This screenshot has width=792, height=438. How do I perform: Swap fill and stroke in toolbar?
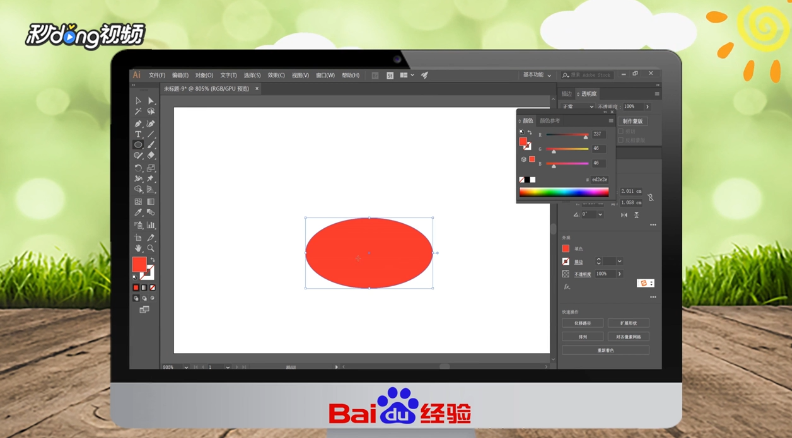153,260
